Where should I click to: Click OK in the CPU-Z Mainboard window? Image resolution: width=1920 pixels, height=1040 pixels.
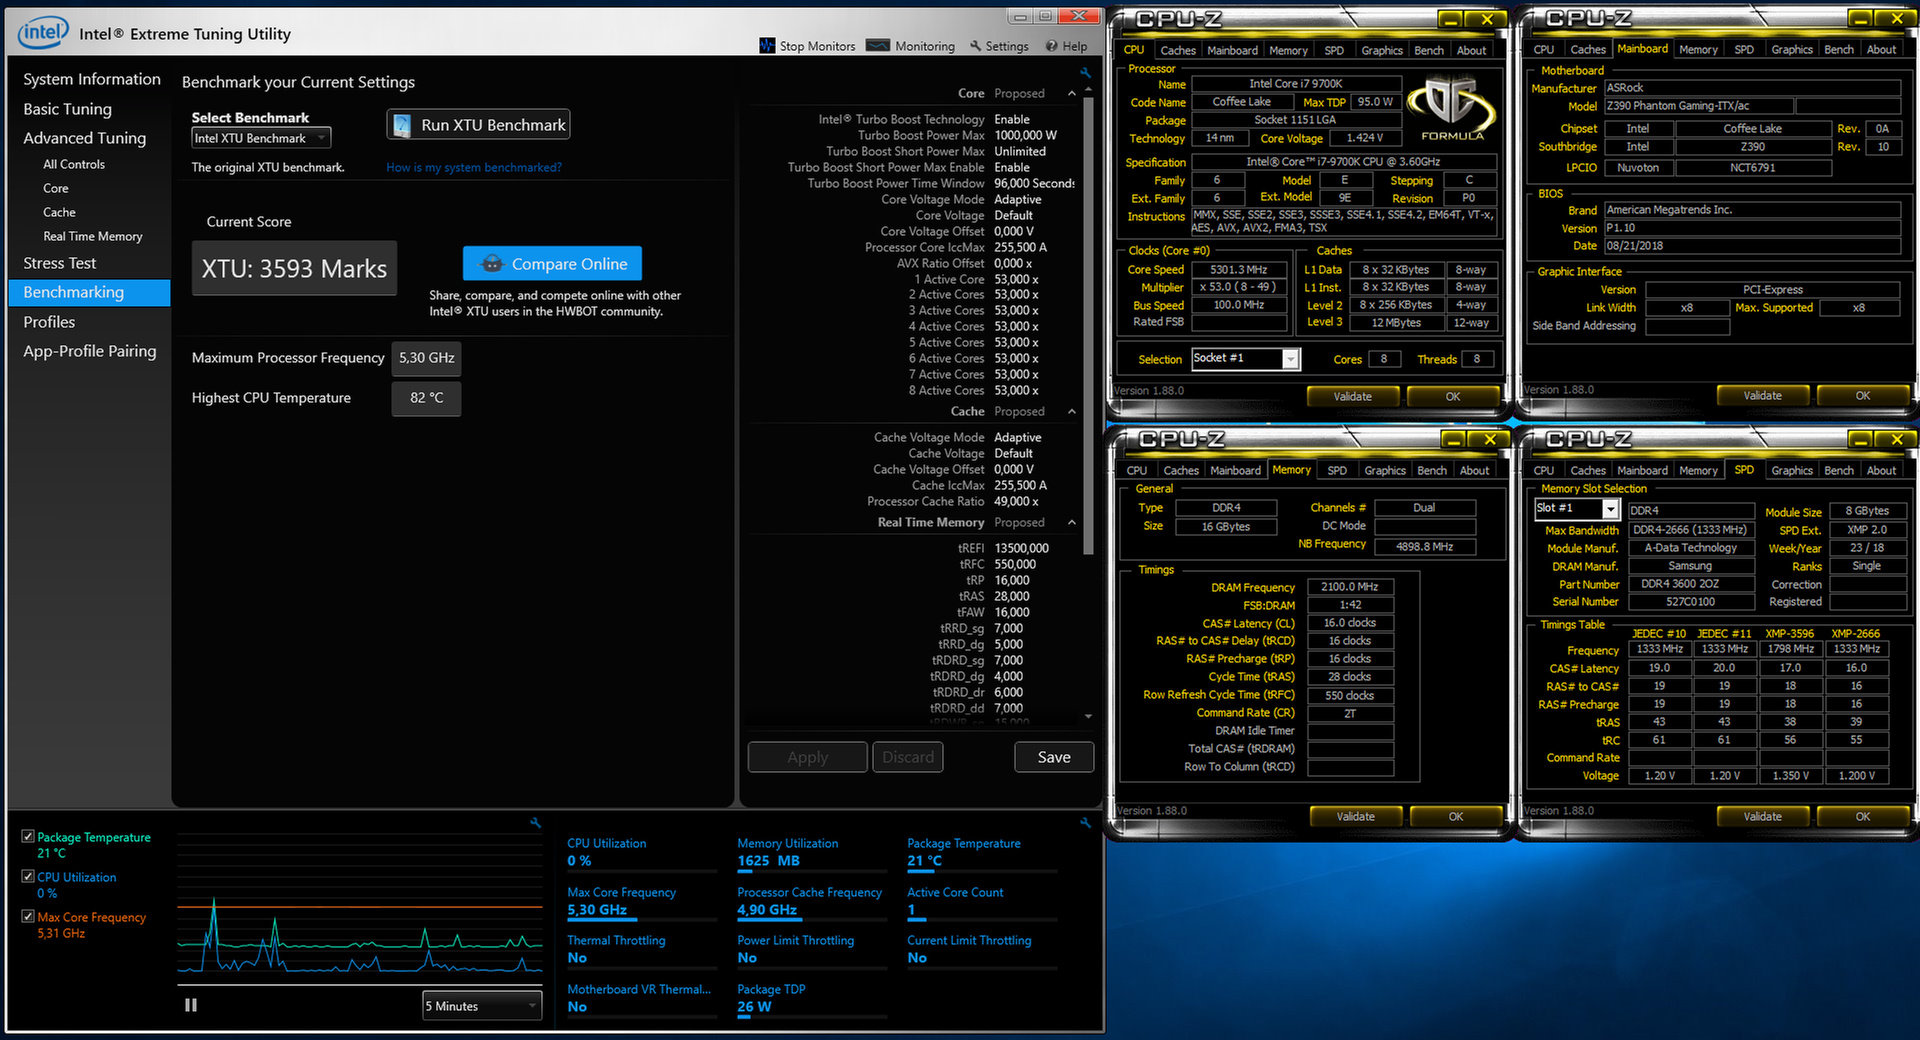click(1862, 396)
